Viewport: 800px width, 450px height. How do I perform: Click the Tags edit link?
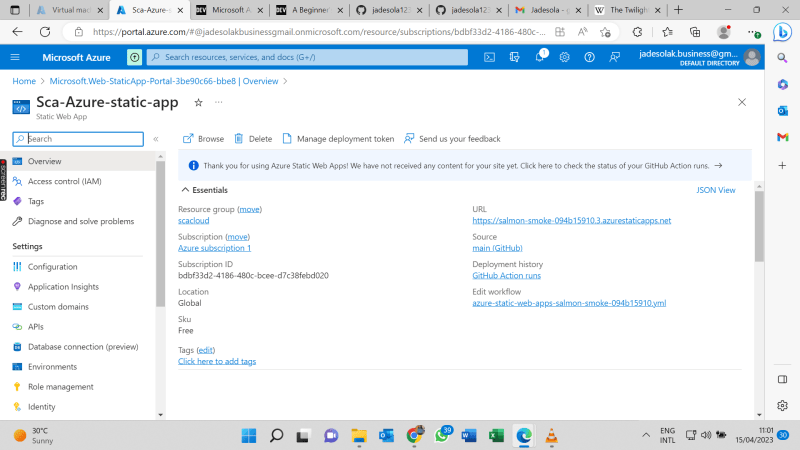tap(206, 350)
